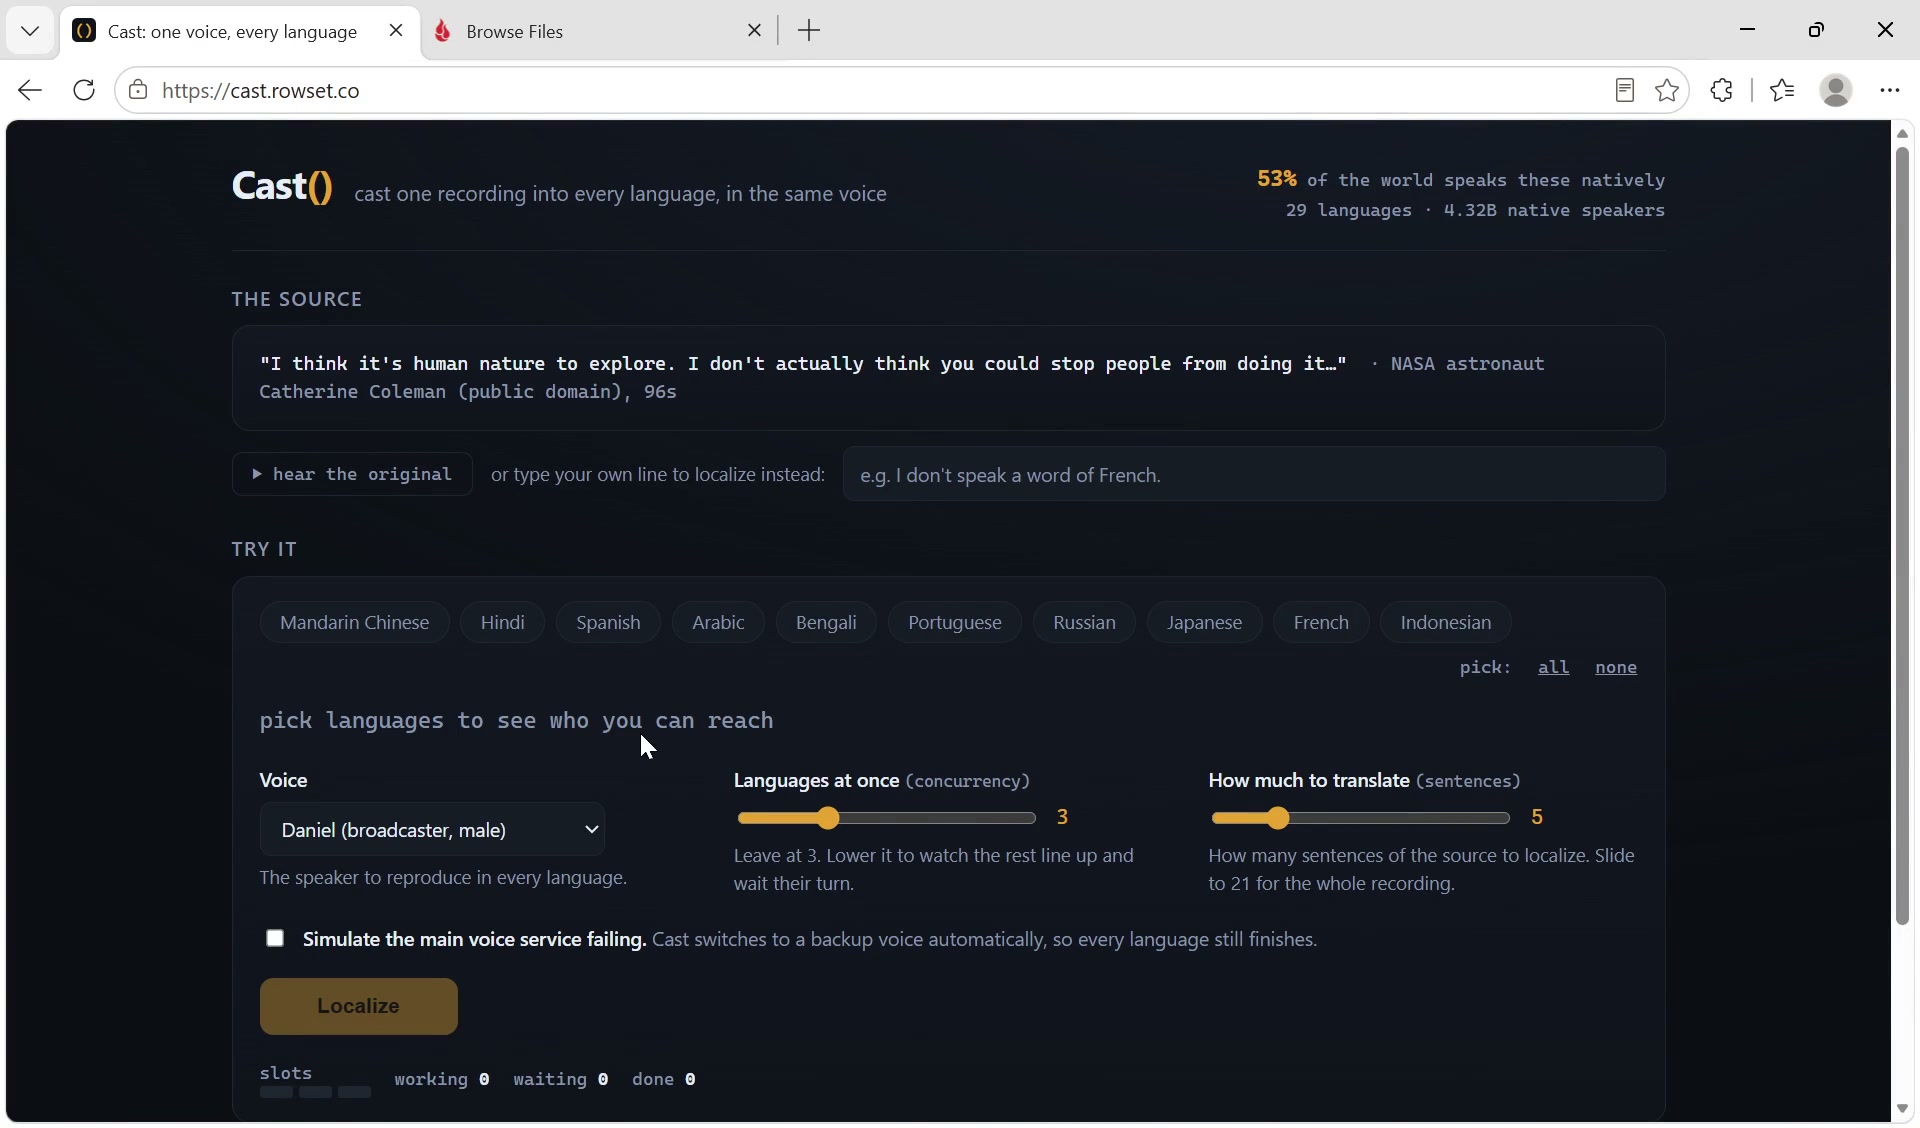1920x1128 pixels.
Task: Open reading view icon in address bar
Action: tap(1625, 91)
